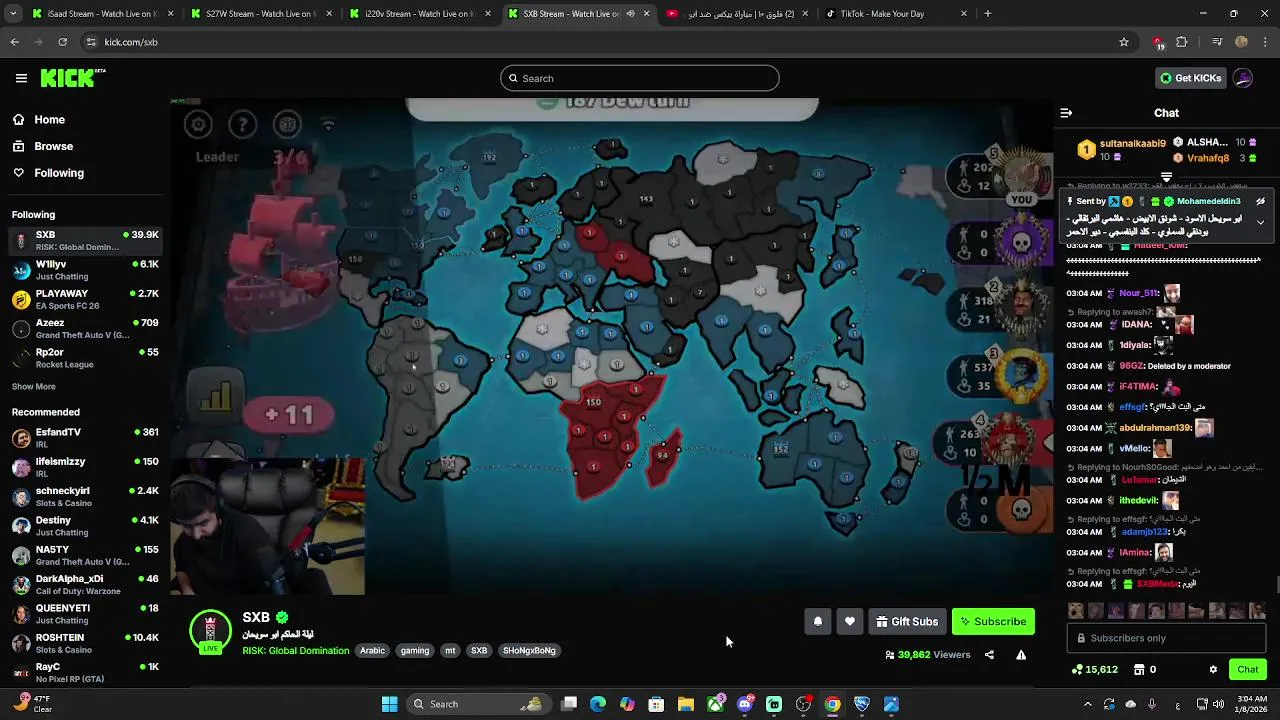Open the channel points balance 15,612
Screen dimensions: 1280x720
[1095, 669]
